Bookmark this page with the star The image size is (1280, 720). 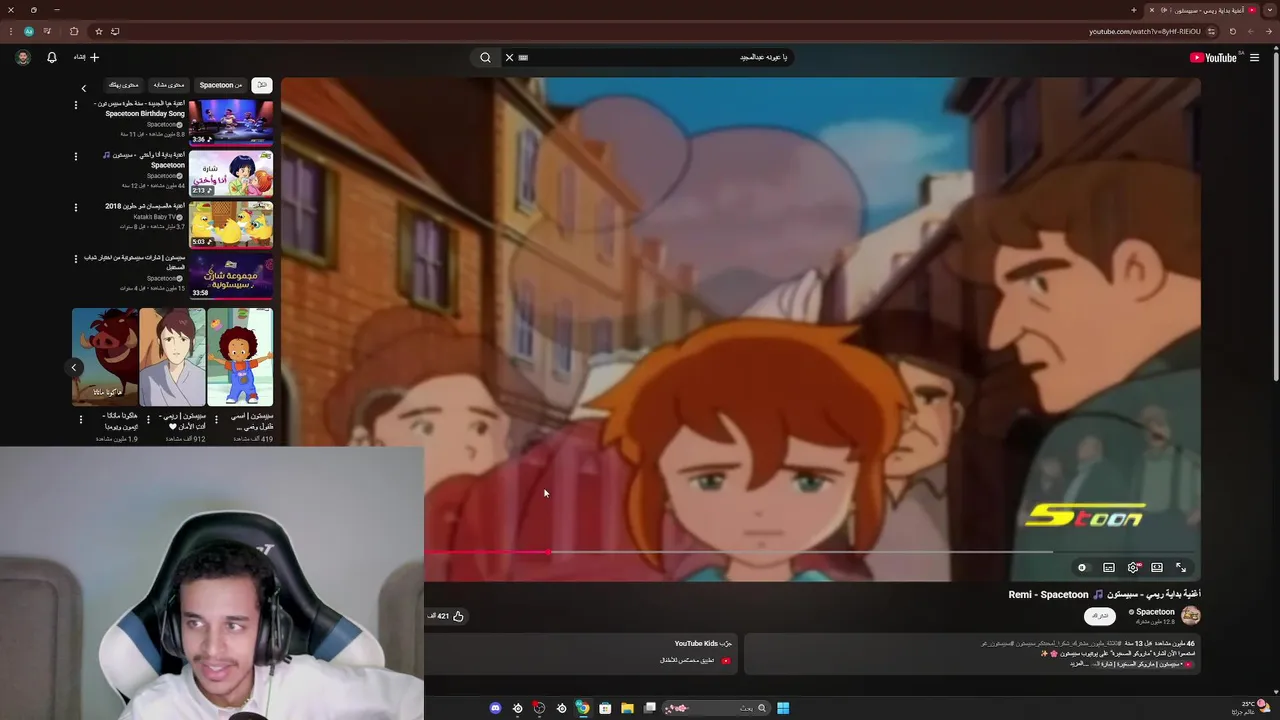click(98, 31)
